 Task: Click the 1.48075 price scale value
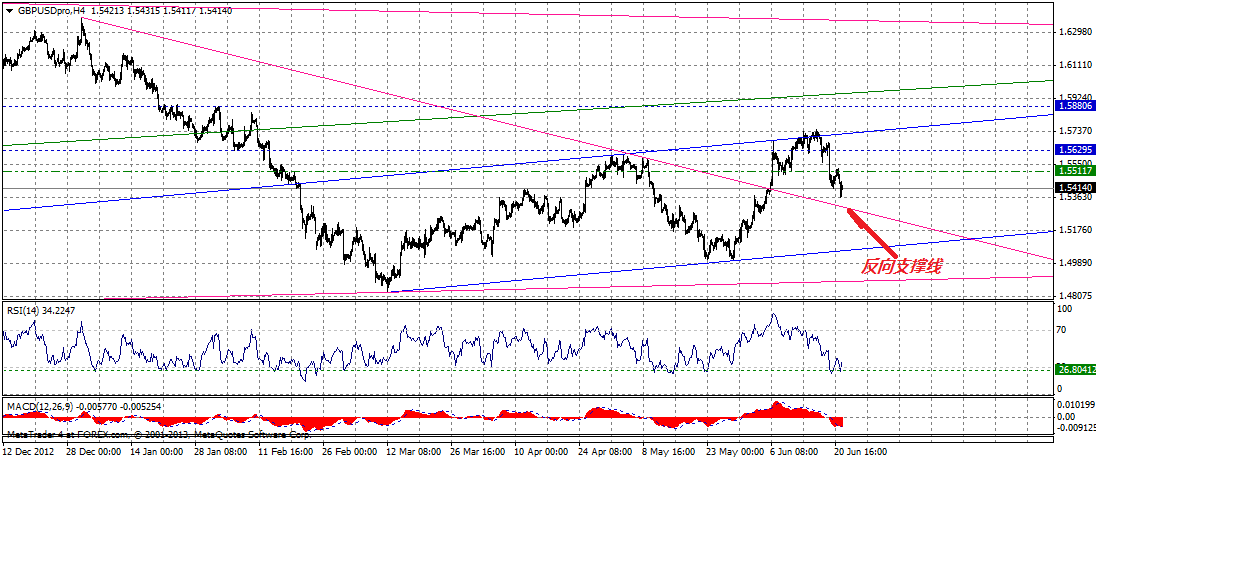[1075, 296]
